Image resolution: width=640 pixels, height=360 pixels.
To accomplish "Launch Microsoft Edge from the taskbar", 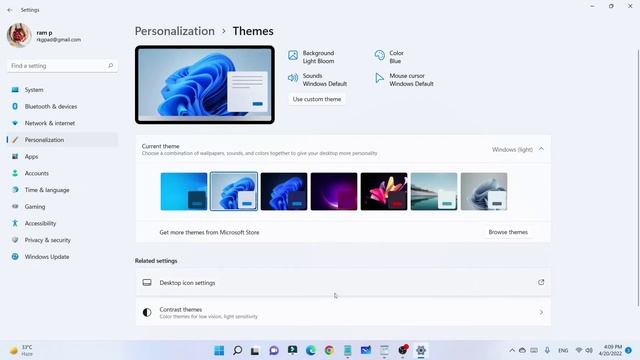I will pos(311,350).
